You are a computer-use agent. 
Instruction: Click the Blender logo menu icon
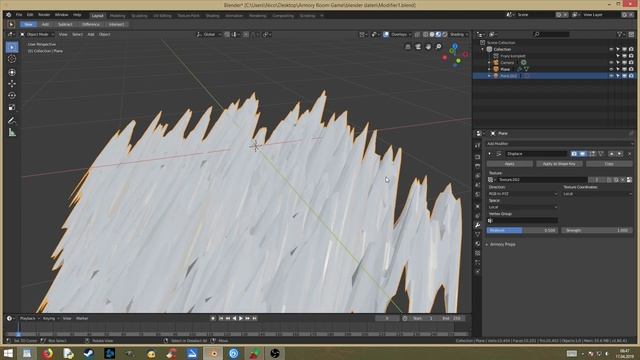[x=9, y=15]
